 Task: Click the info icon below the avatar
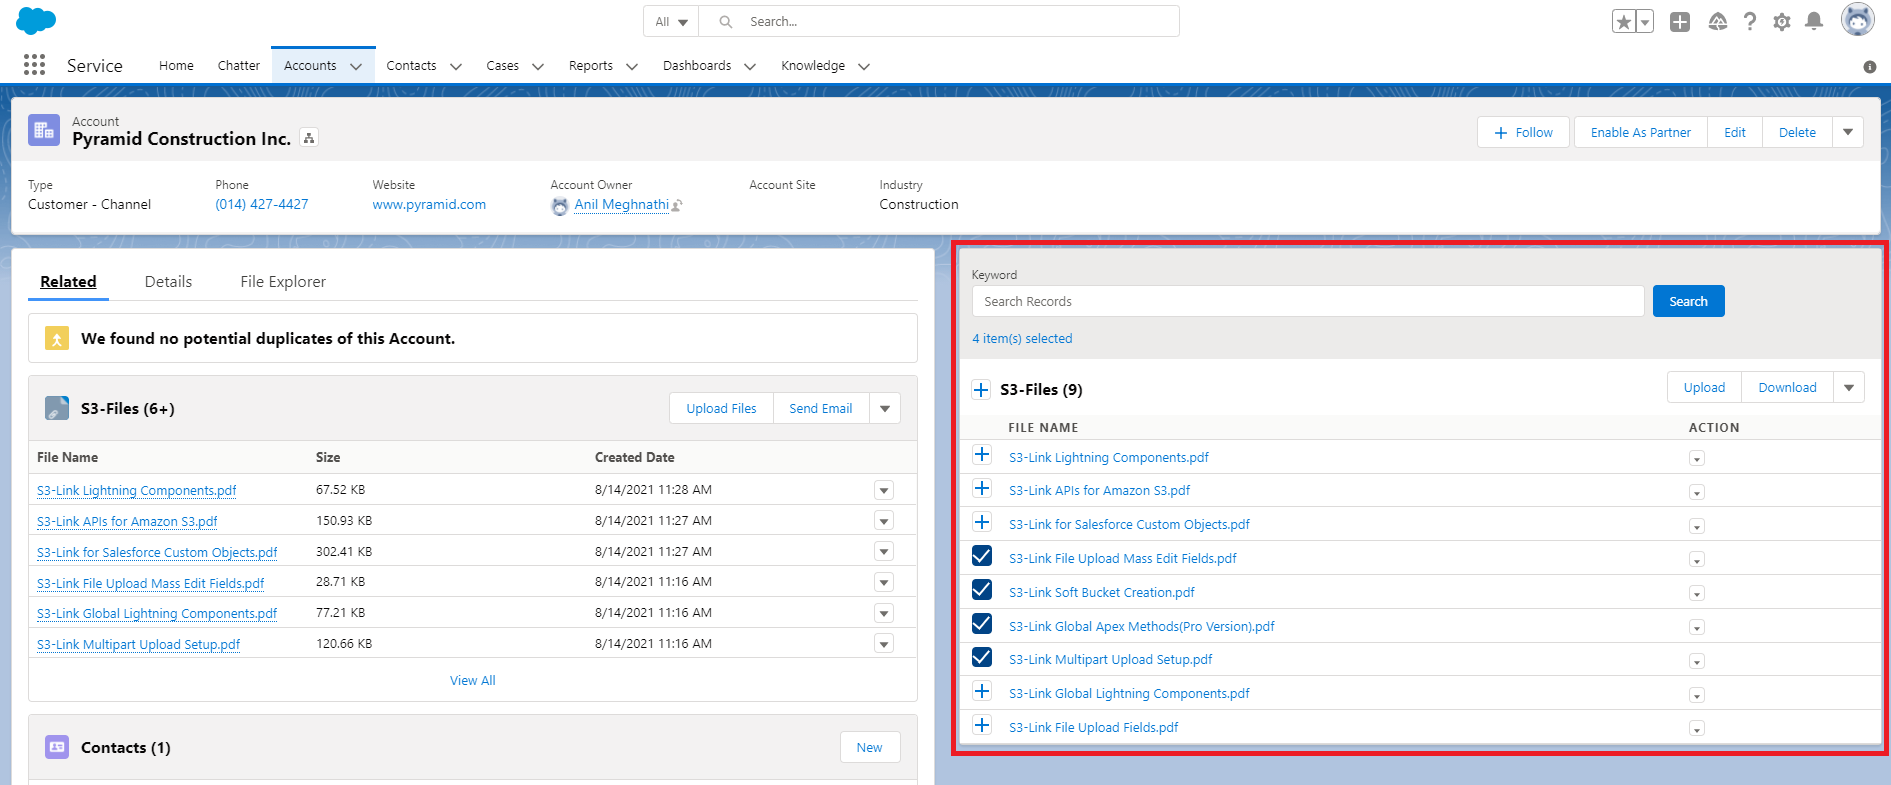coord(1869,67)
